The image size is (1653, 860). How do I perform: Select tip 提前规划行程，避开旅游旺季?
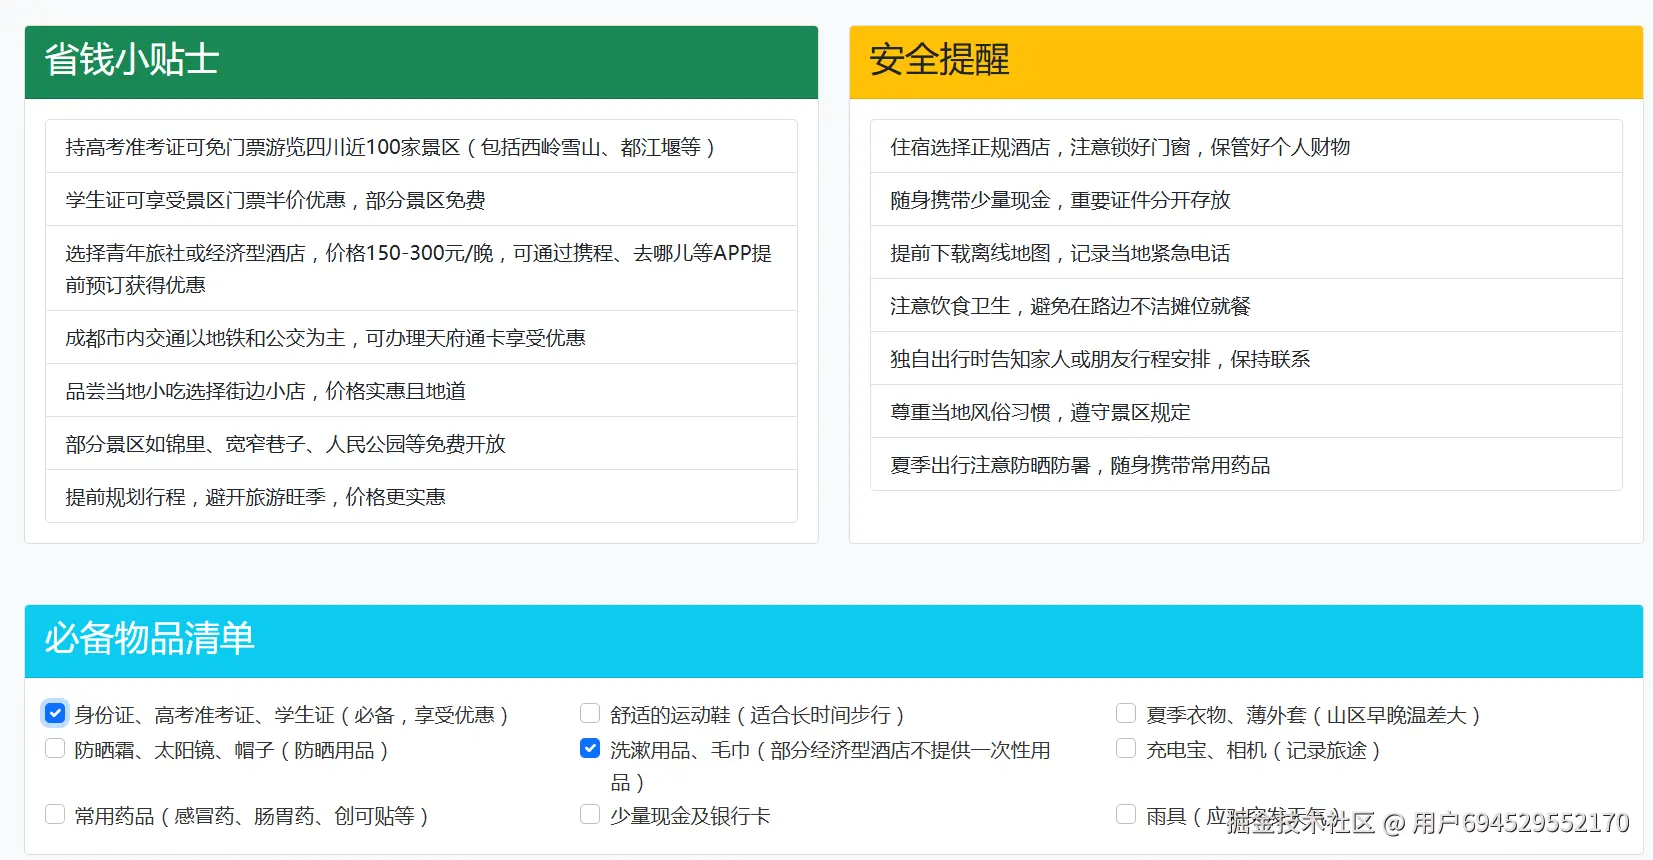421,496
